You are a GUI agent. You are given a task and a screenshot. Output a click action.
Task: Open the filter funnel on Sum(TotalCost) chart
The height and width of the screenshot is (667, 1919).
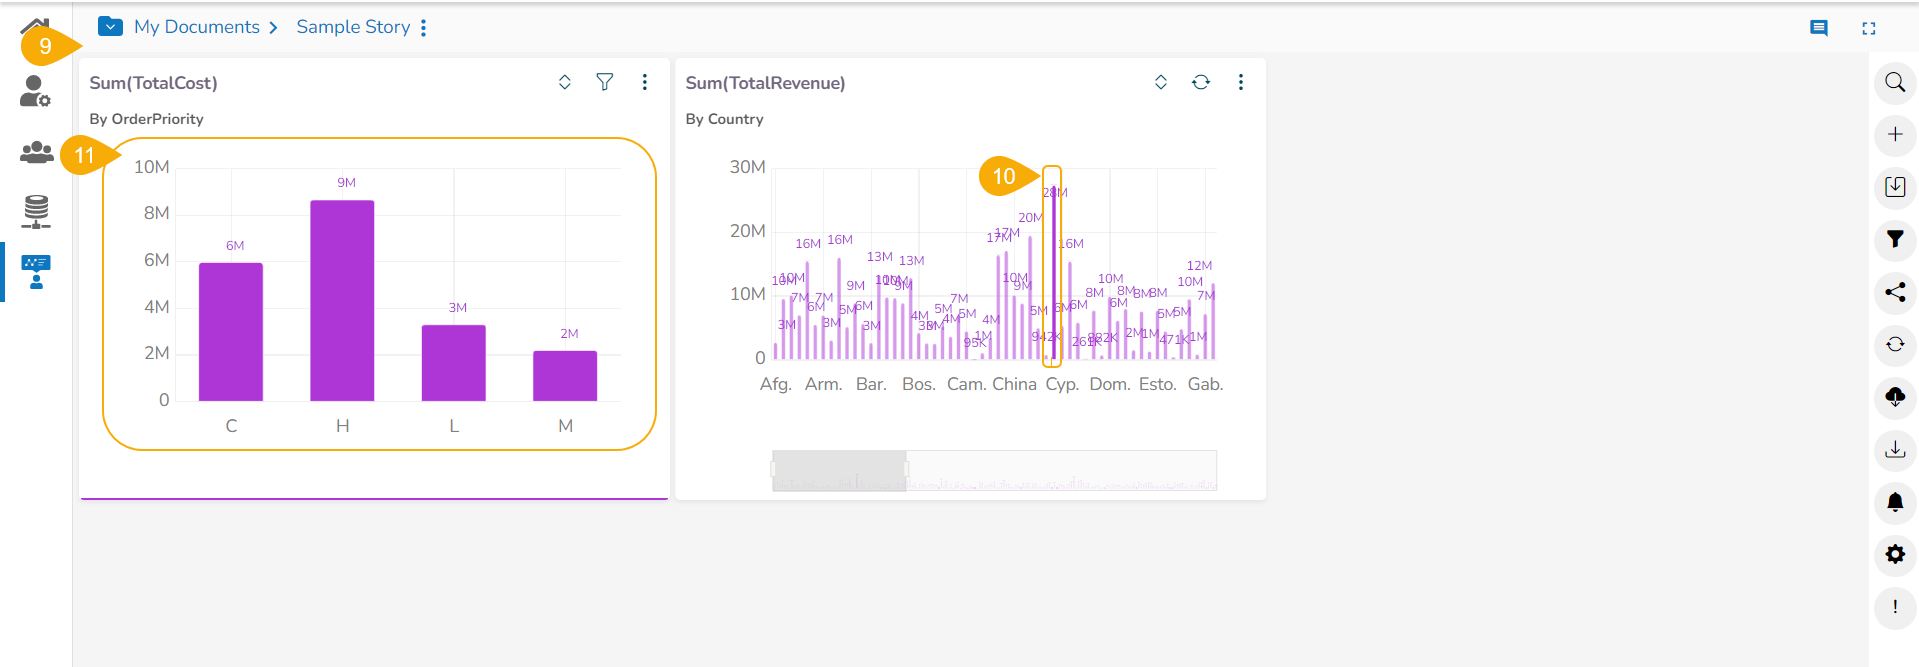[604, 82]
